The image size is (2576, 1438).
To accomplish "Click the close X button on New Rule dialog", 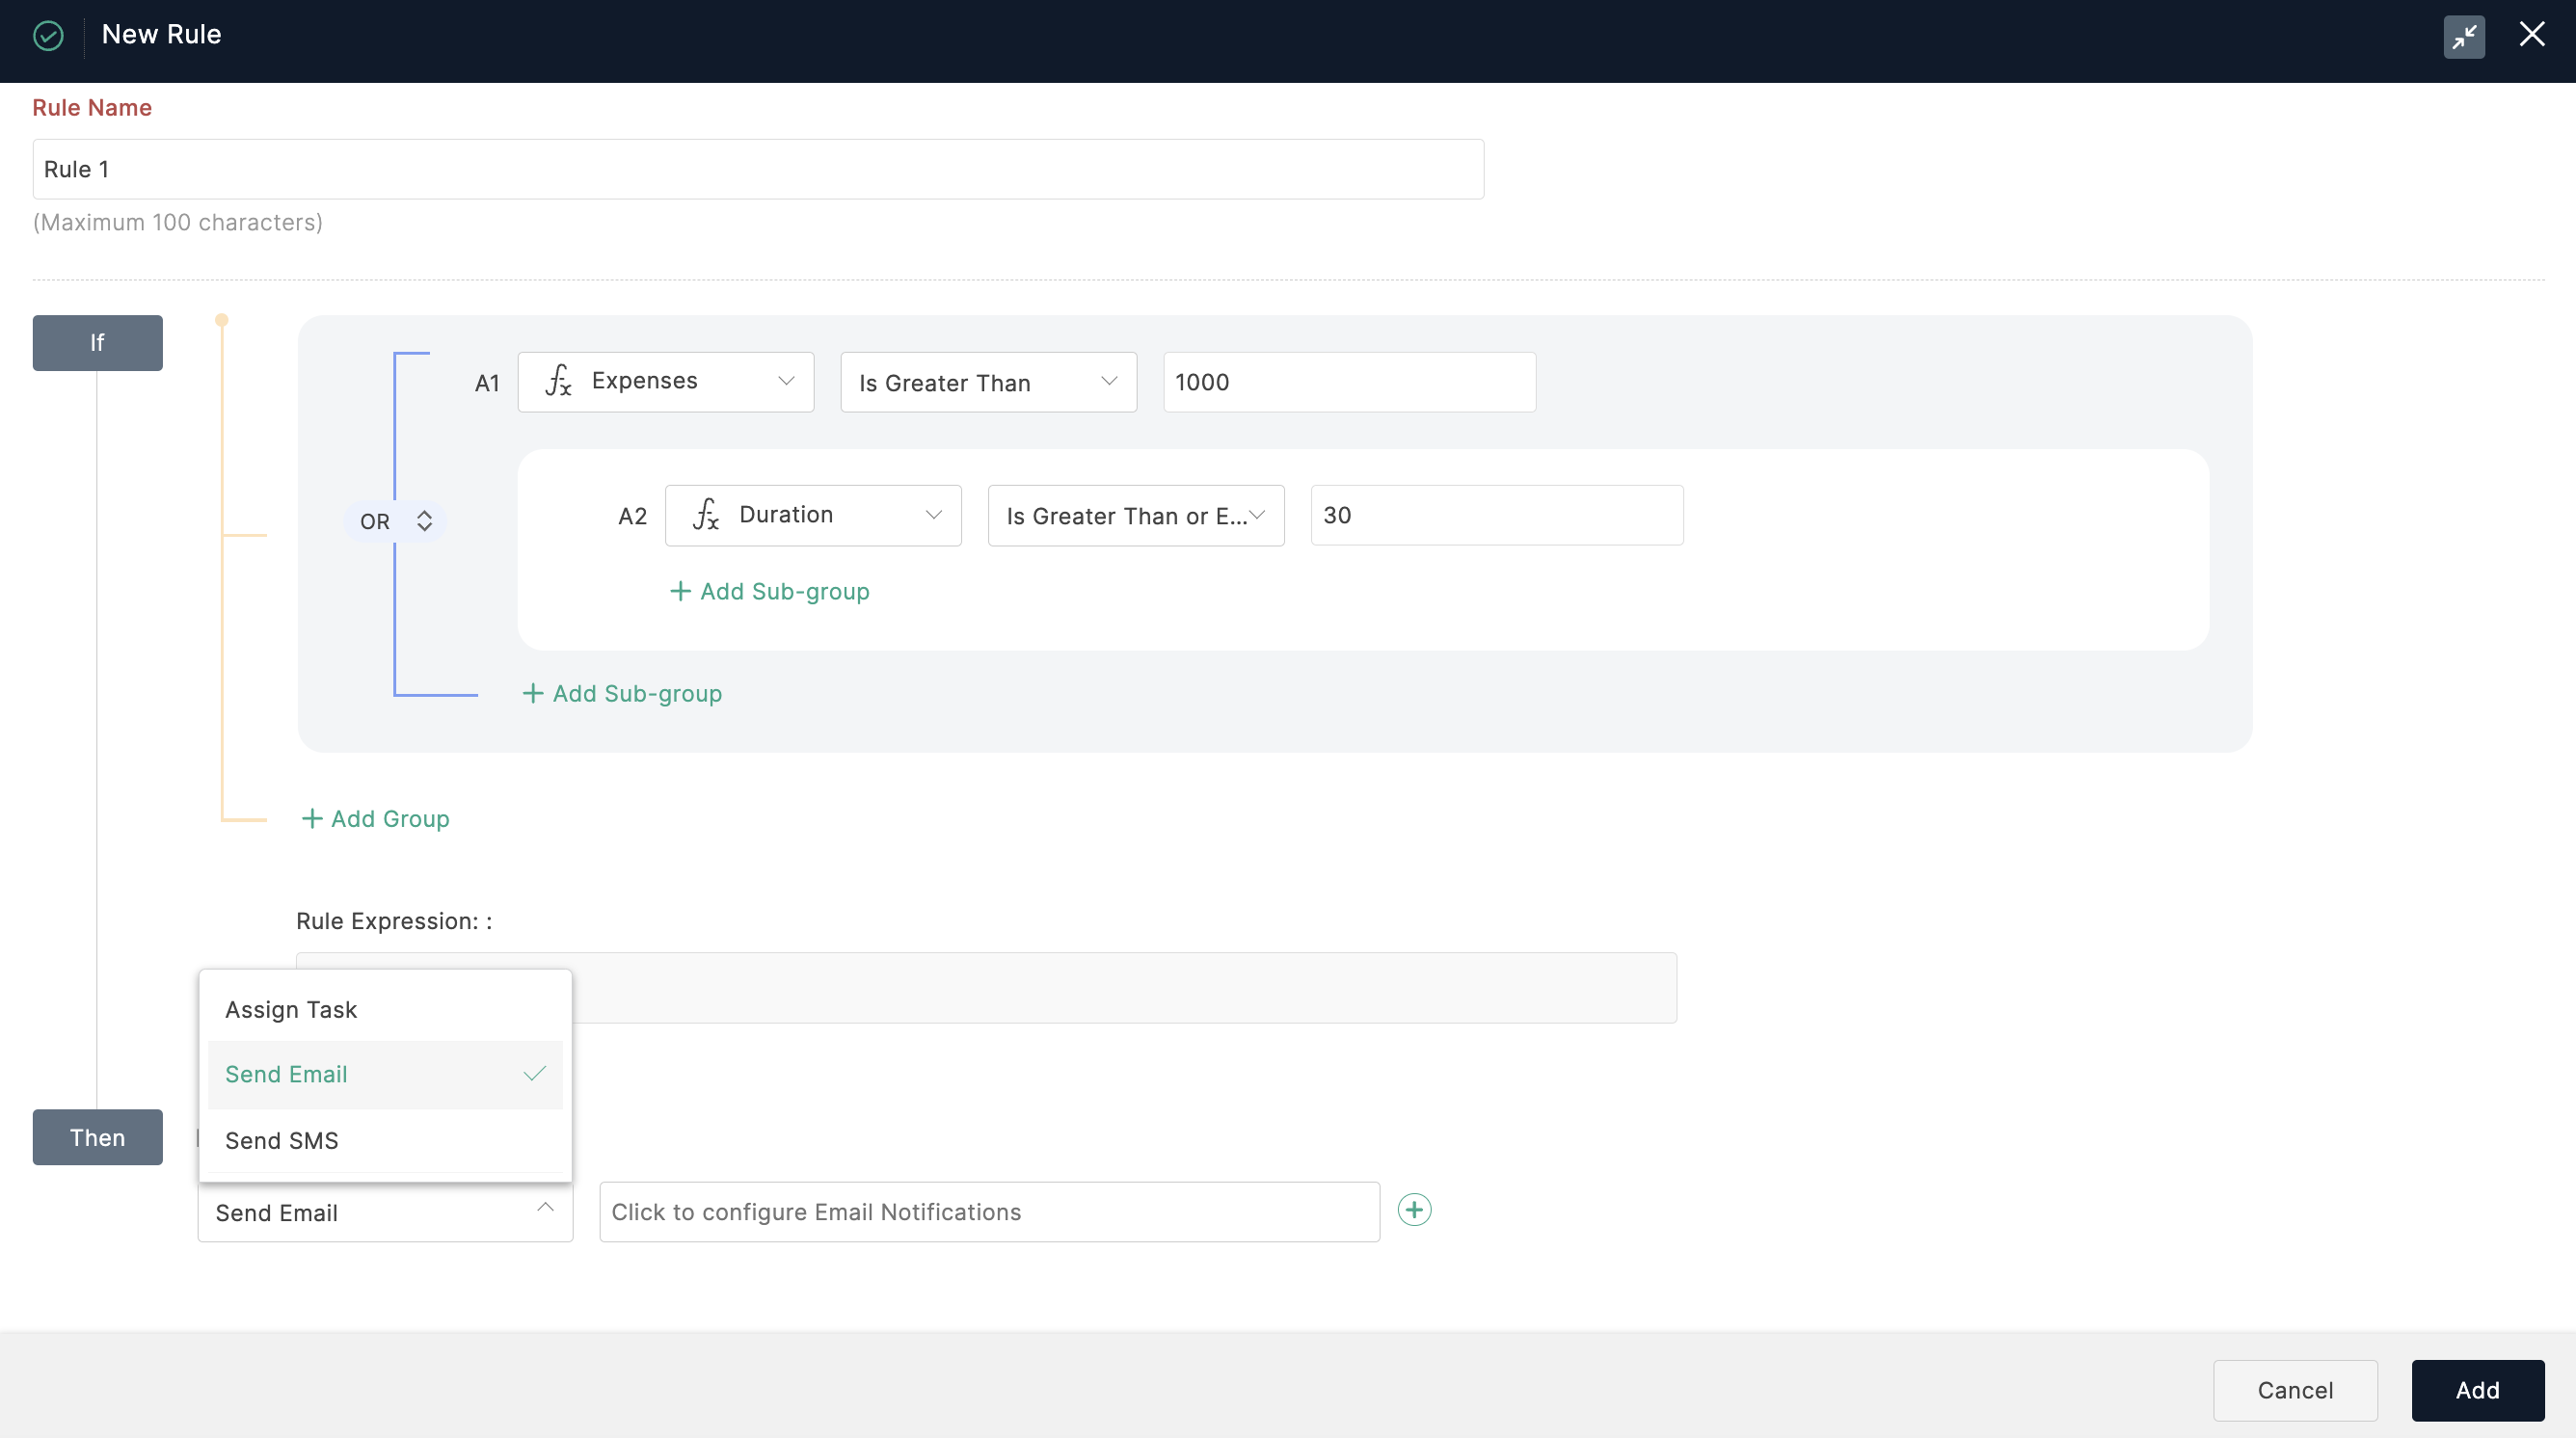I will pyautogui.click(x=2532, y=34).
